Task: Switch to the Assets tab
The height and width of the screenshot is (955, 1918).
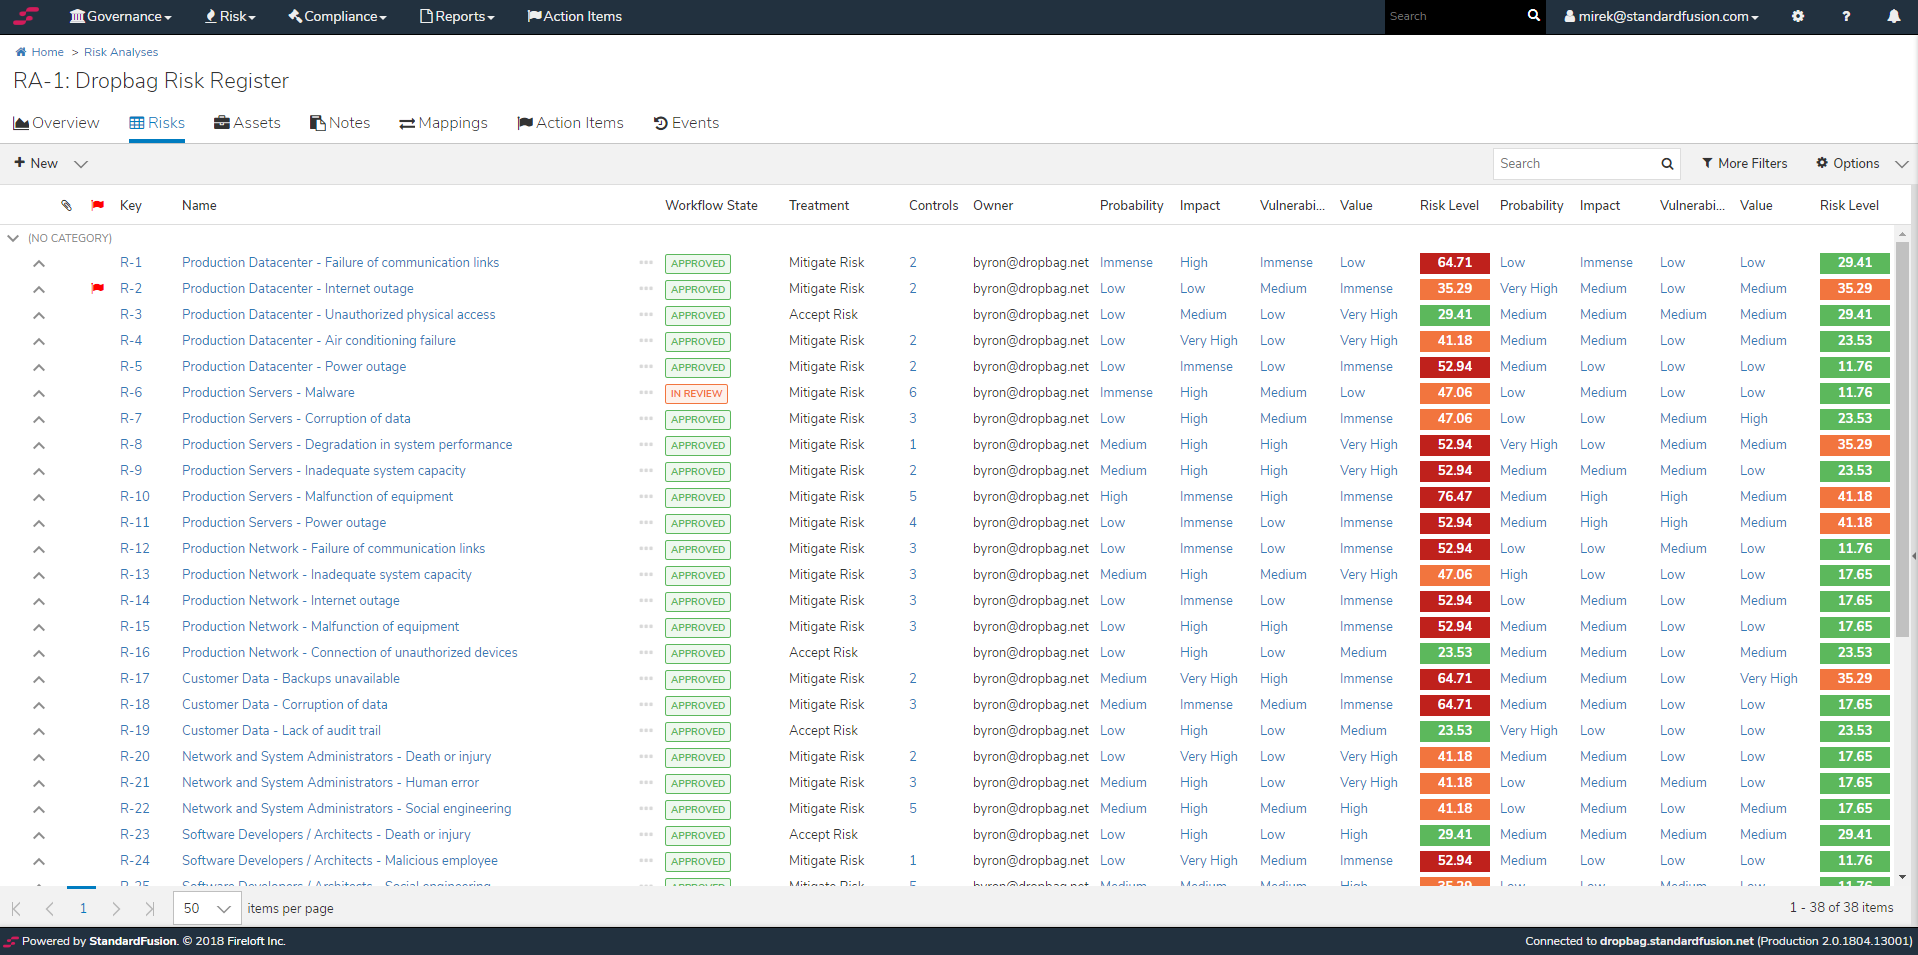Action: [247, 123]
